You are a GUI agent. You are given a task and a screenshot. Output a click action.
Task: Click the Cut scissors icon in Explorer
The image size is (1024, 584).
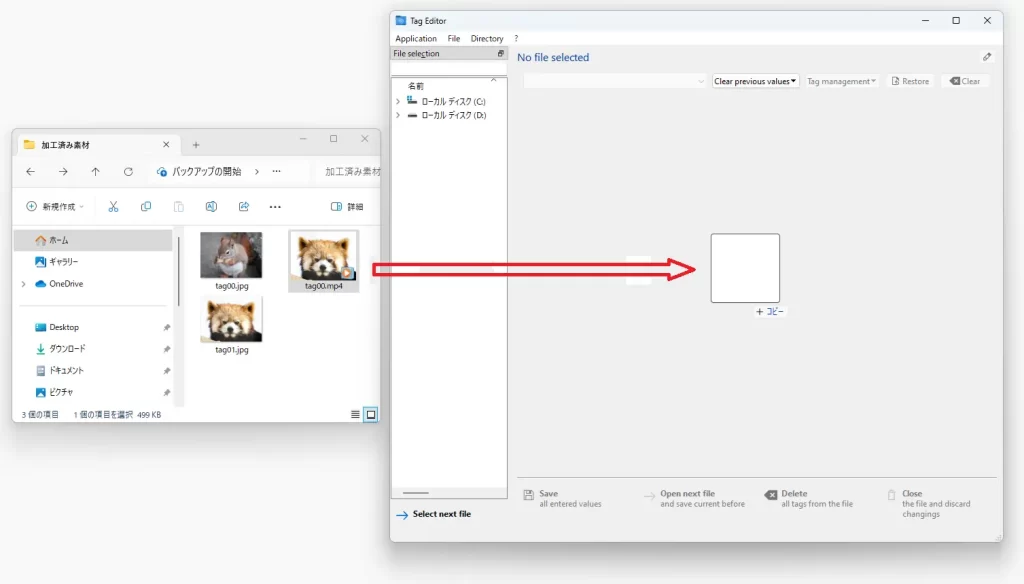tap(113, 207)
